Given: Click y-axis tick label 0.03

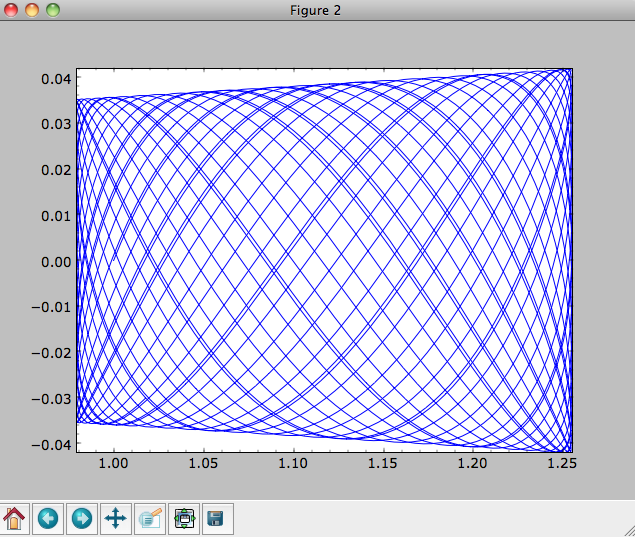Looking at the screenshot, I should (x=56, y=124).
